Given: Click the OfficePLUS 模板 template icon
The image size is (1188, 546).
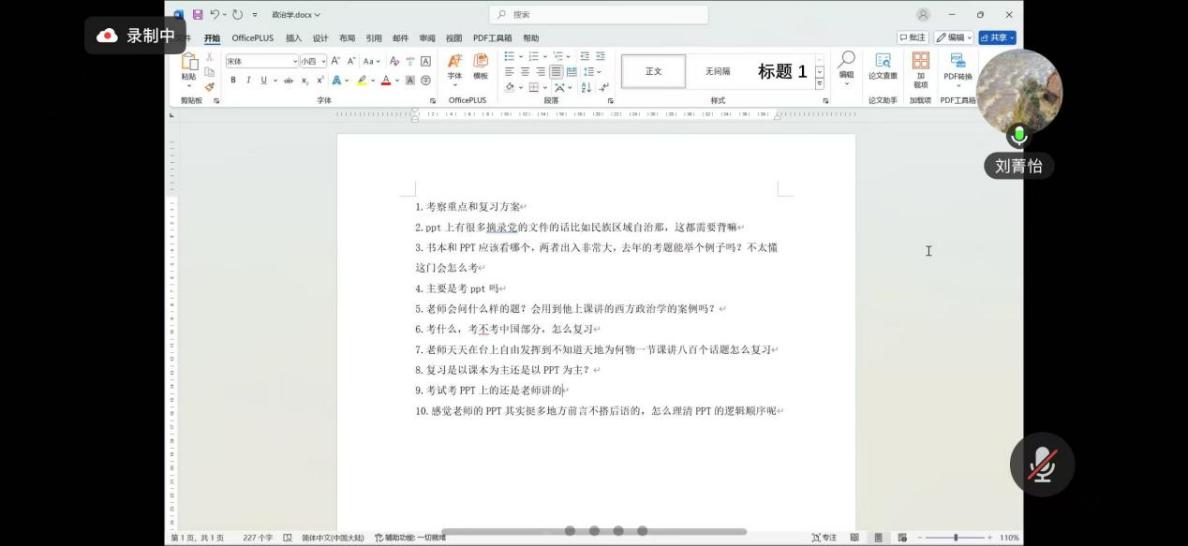Looking at the screenshot, I should tap(480, 67).
